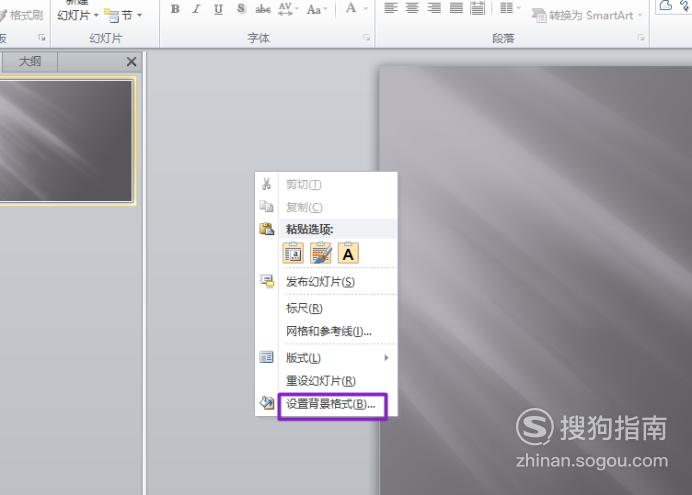The height and width of the screenshot is (495, 692).
Task: Click the Publish Slides icon
Action: click(267, 281)
